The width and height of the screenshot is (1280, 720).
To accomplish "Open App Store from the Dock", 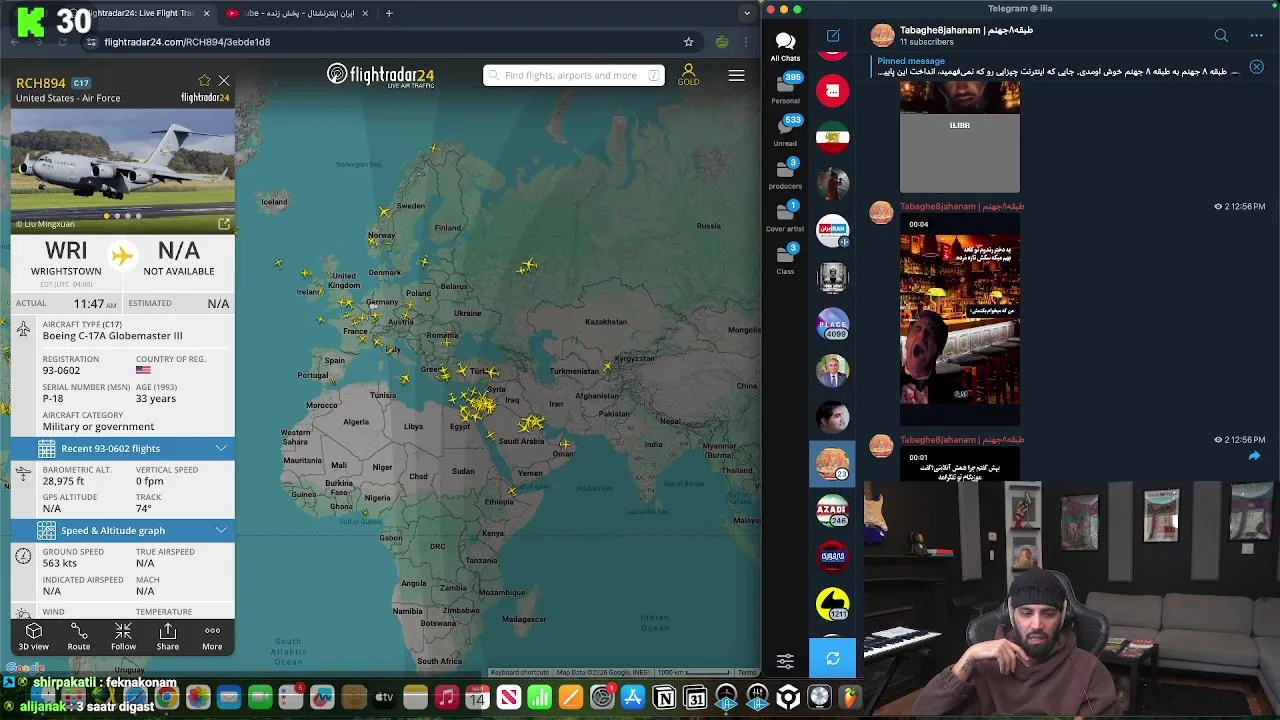I will [633, 697].
